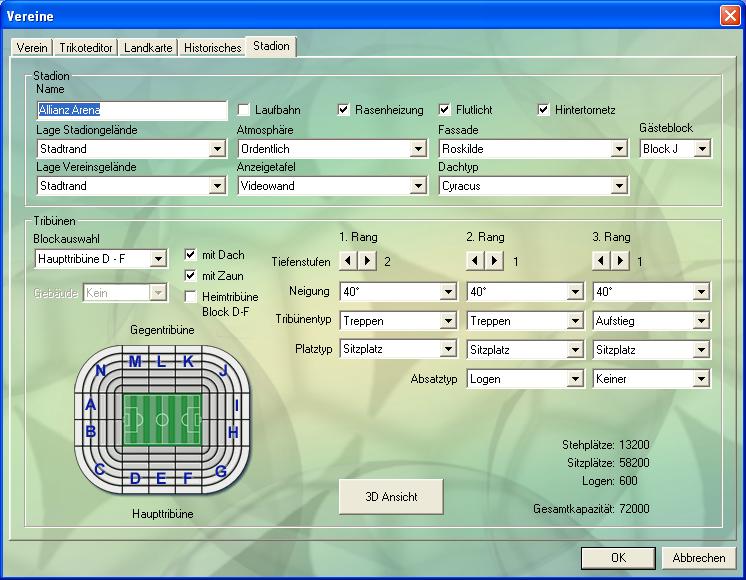Select block D on the stadium diagram
The height and width of the screenshot is (580, 746).
[135, 478]
